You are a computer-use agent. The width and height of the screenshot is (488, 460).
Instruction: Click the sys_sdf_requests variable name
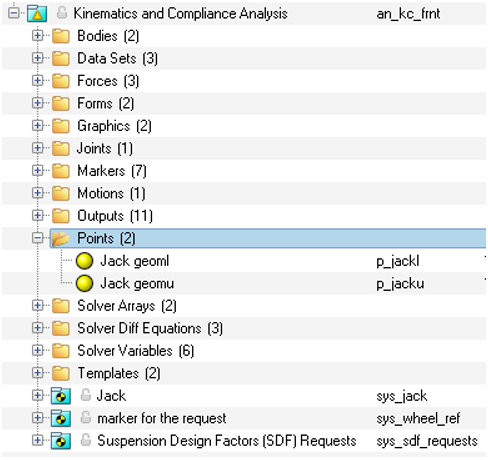427,441
